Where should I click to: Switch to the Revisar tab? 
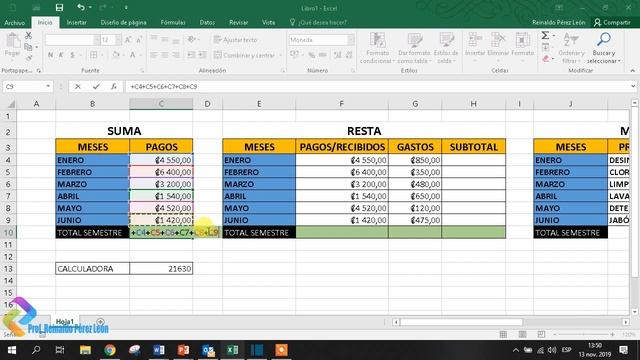point(238,22)
